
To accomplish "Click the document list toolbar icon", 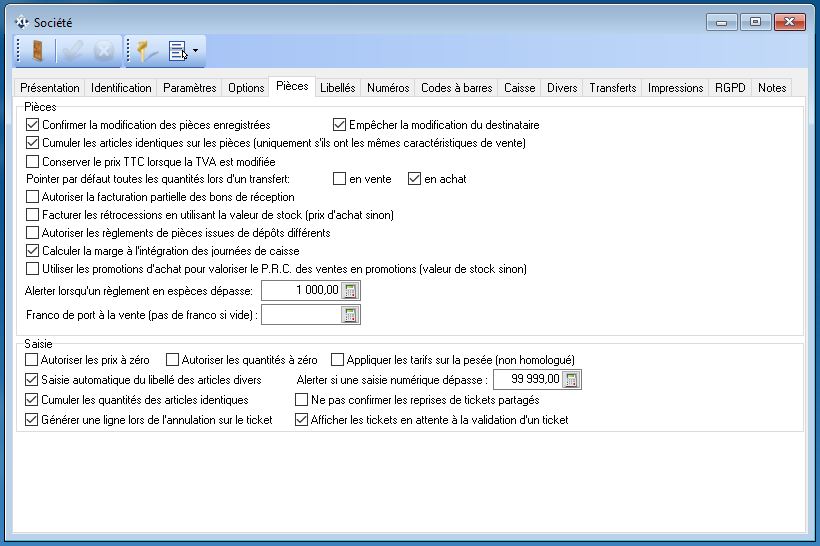I will (177, 51).
